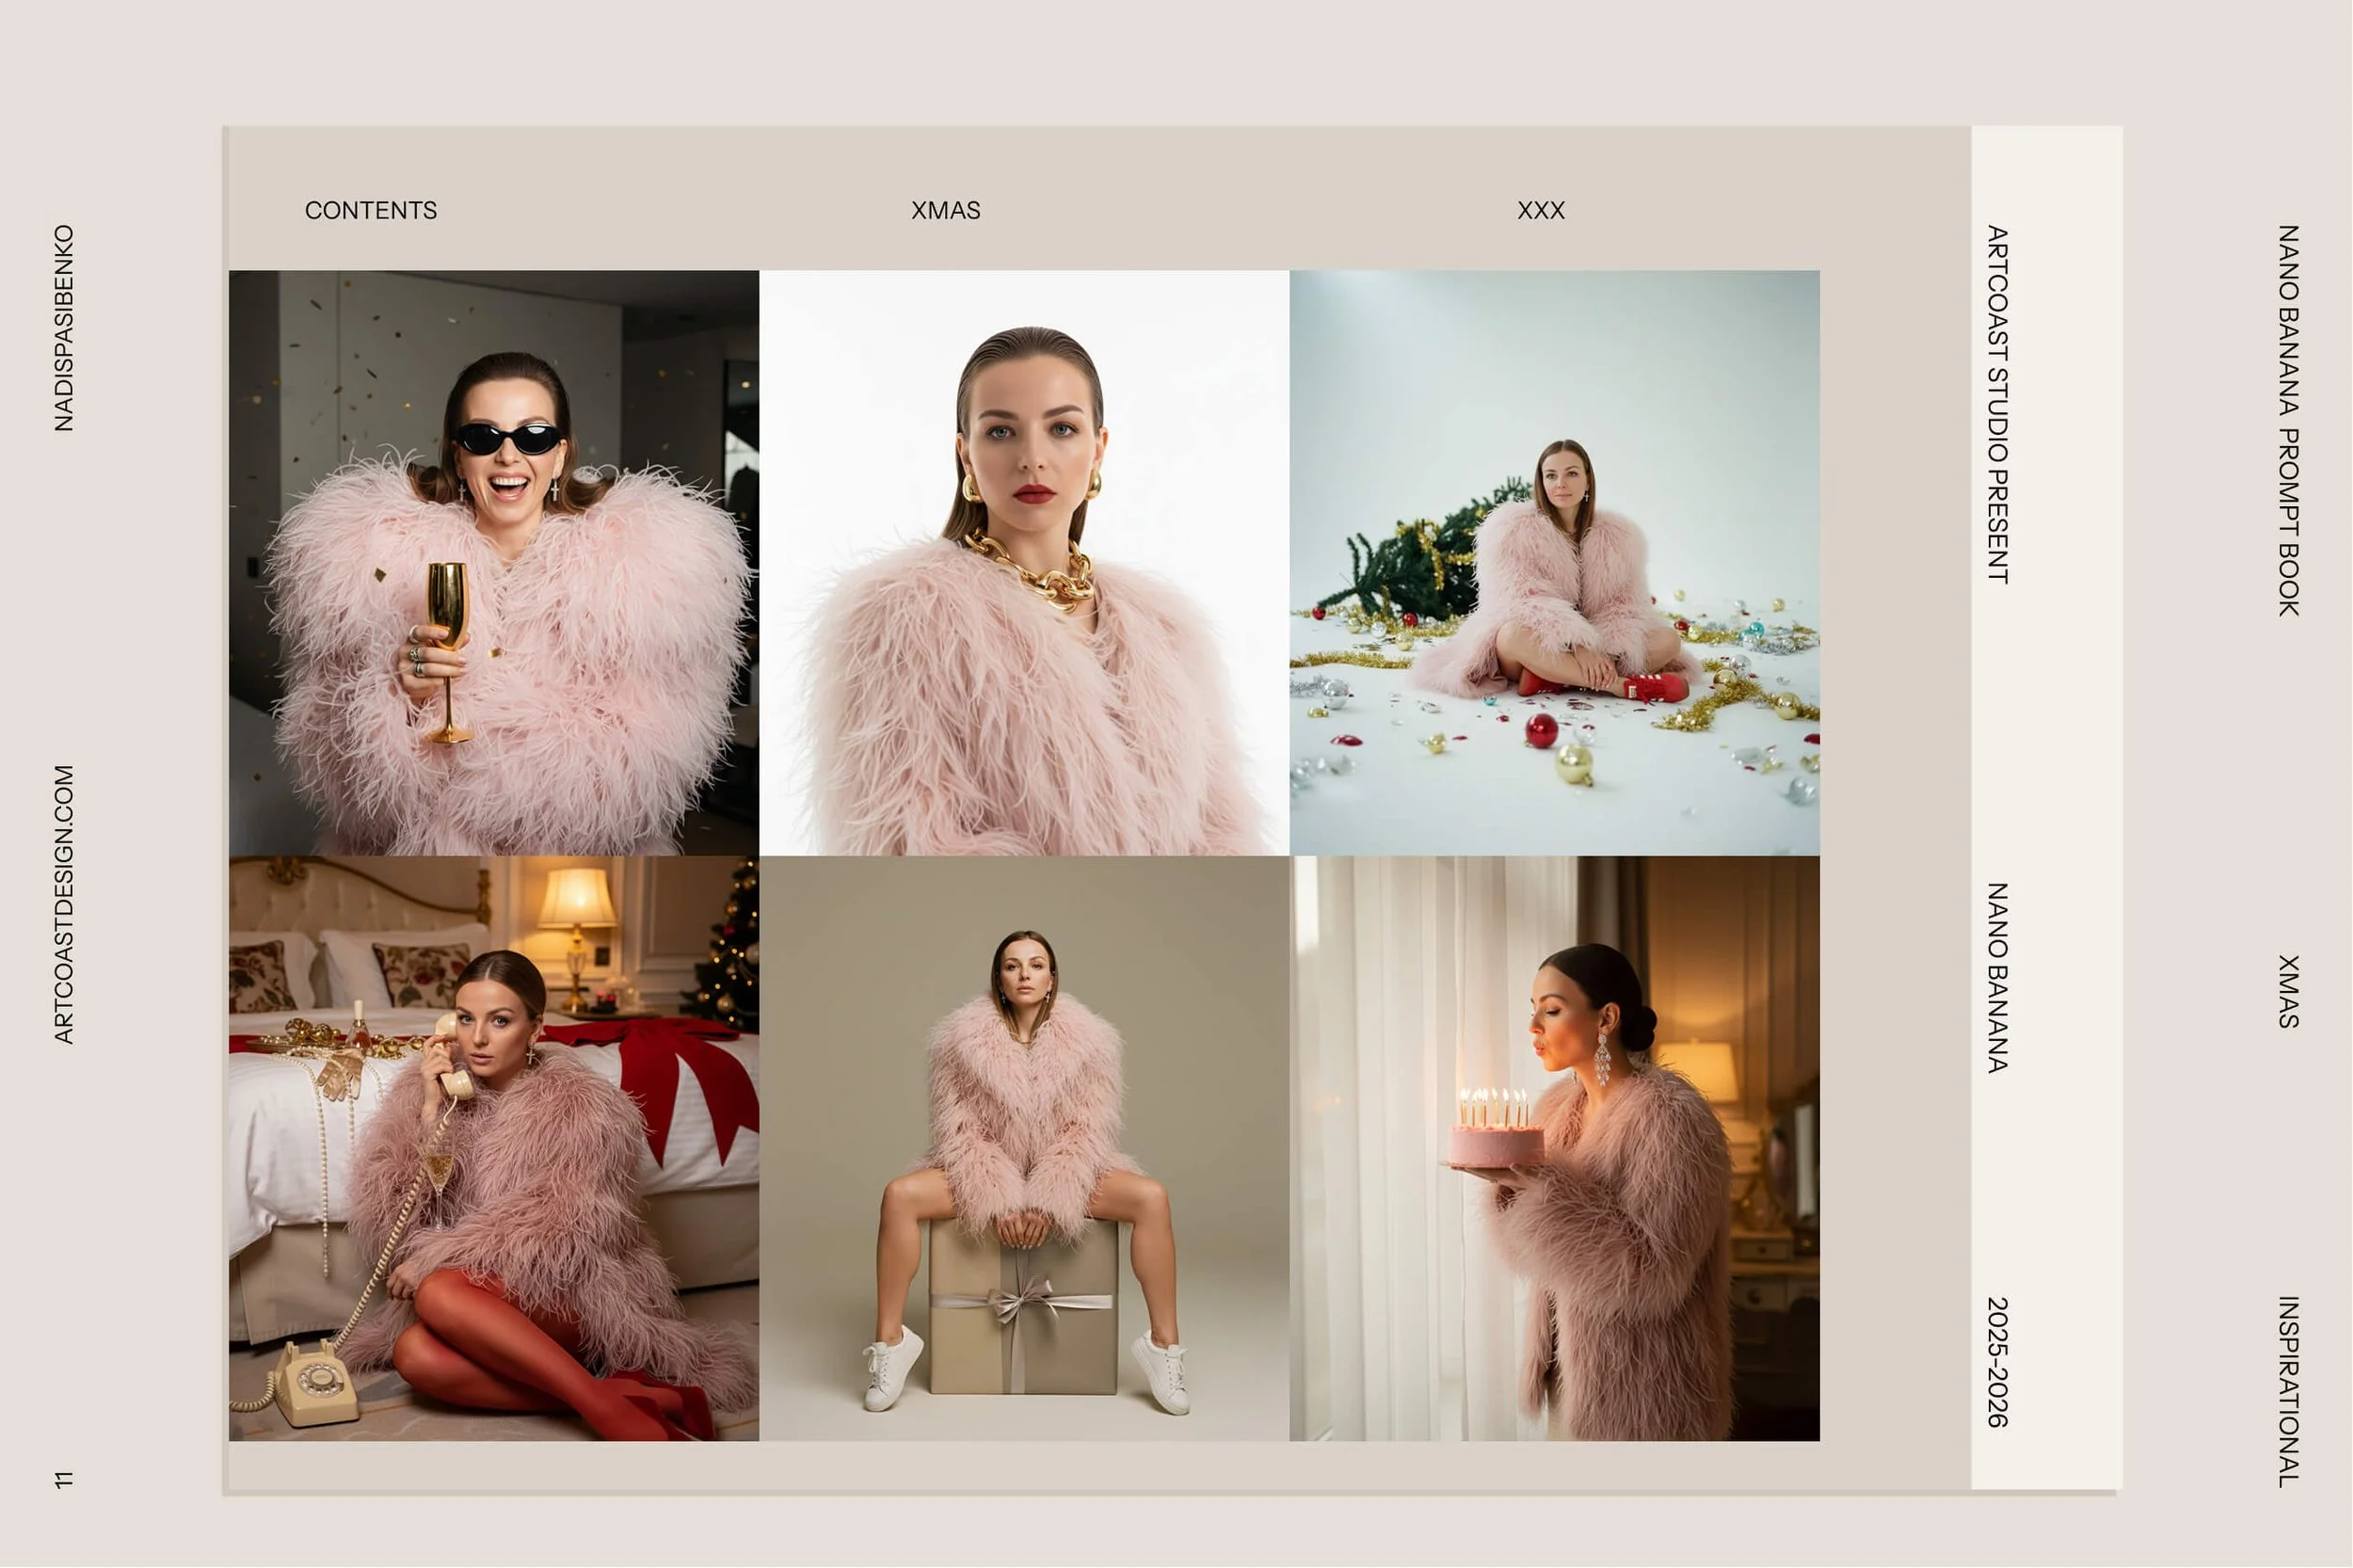Viewport: 2353px width, 1568px height.
Task: Select the XMAS column heading
Action: [x=945, y=211]
